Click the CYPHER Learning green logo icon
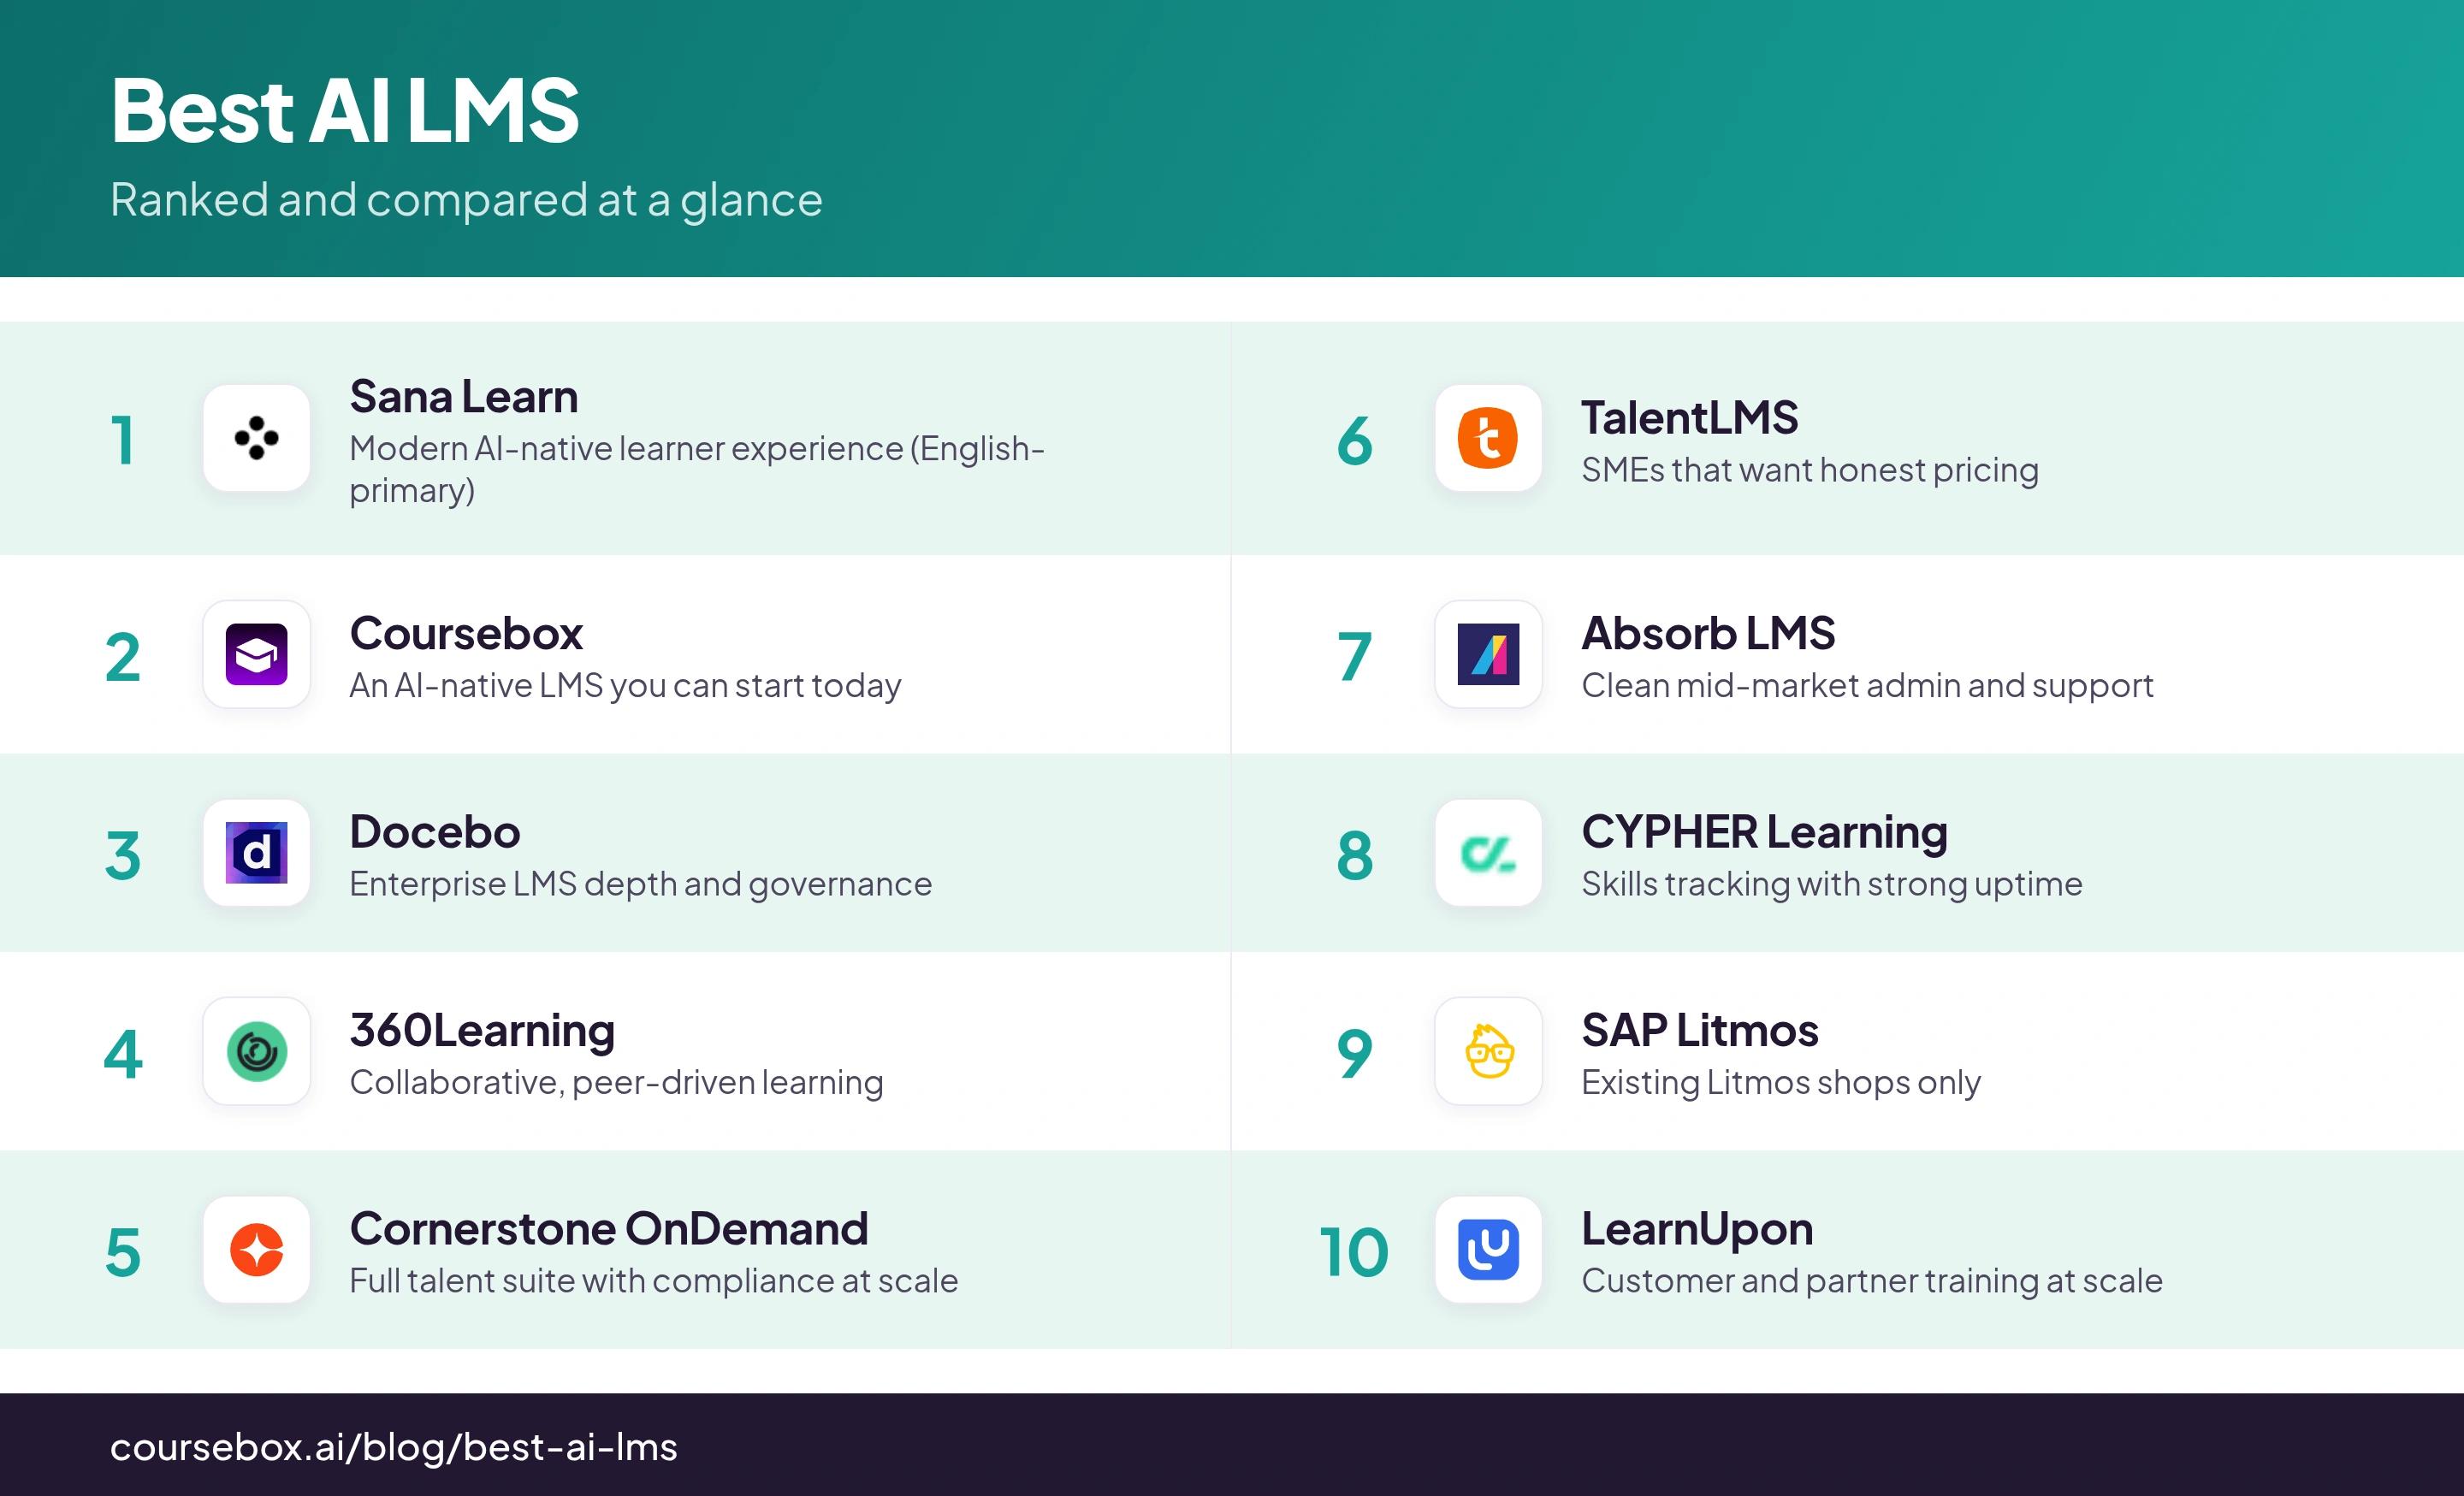The width and height of the screenshot is (2464, 1496). 1488,853
